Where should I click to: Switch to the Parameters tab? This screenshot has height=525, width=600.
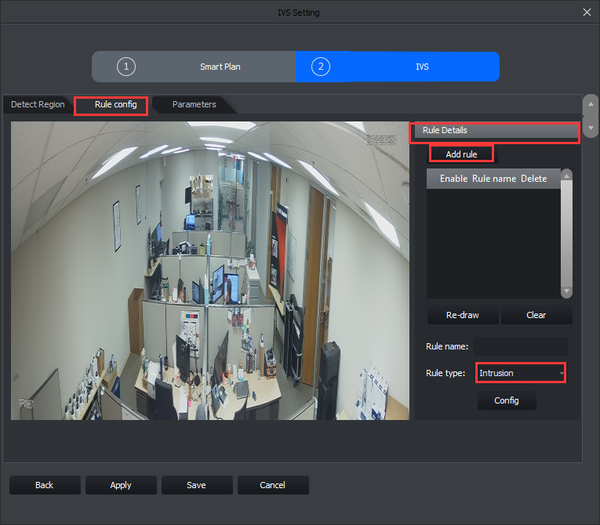coord(194,104)
